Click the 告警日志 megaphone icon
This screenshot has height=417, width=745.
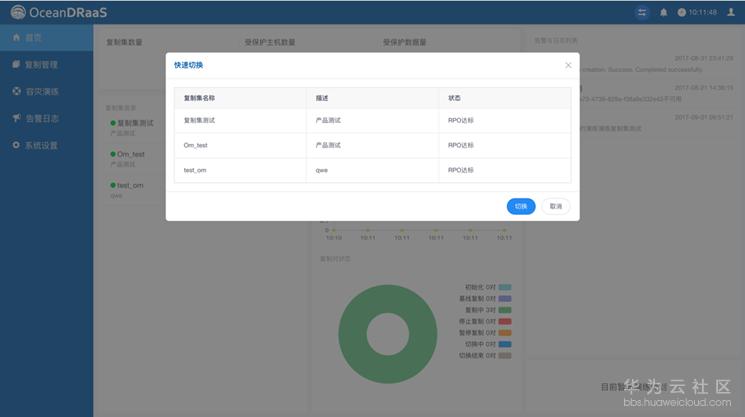click(x=17, y=118)
